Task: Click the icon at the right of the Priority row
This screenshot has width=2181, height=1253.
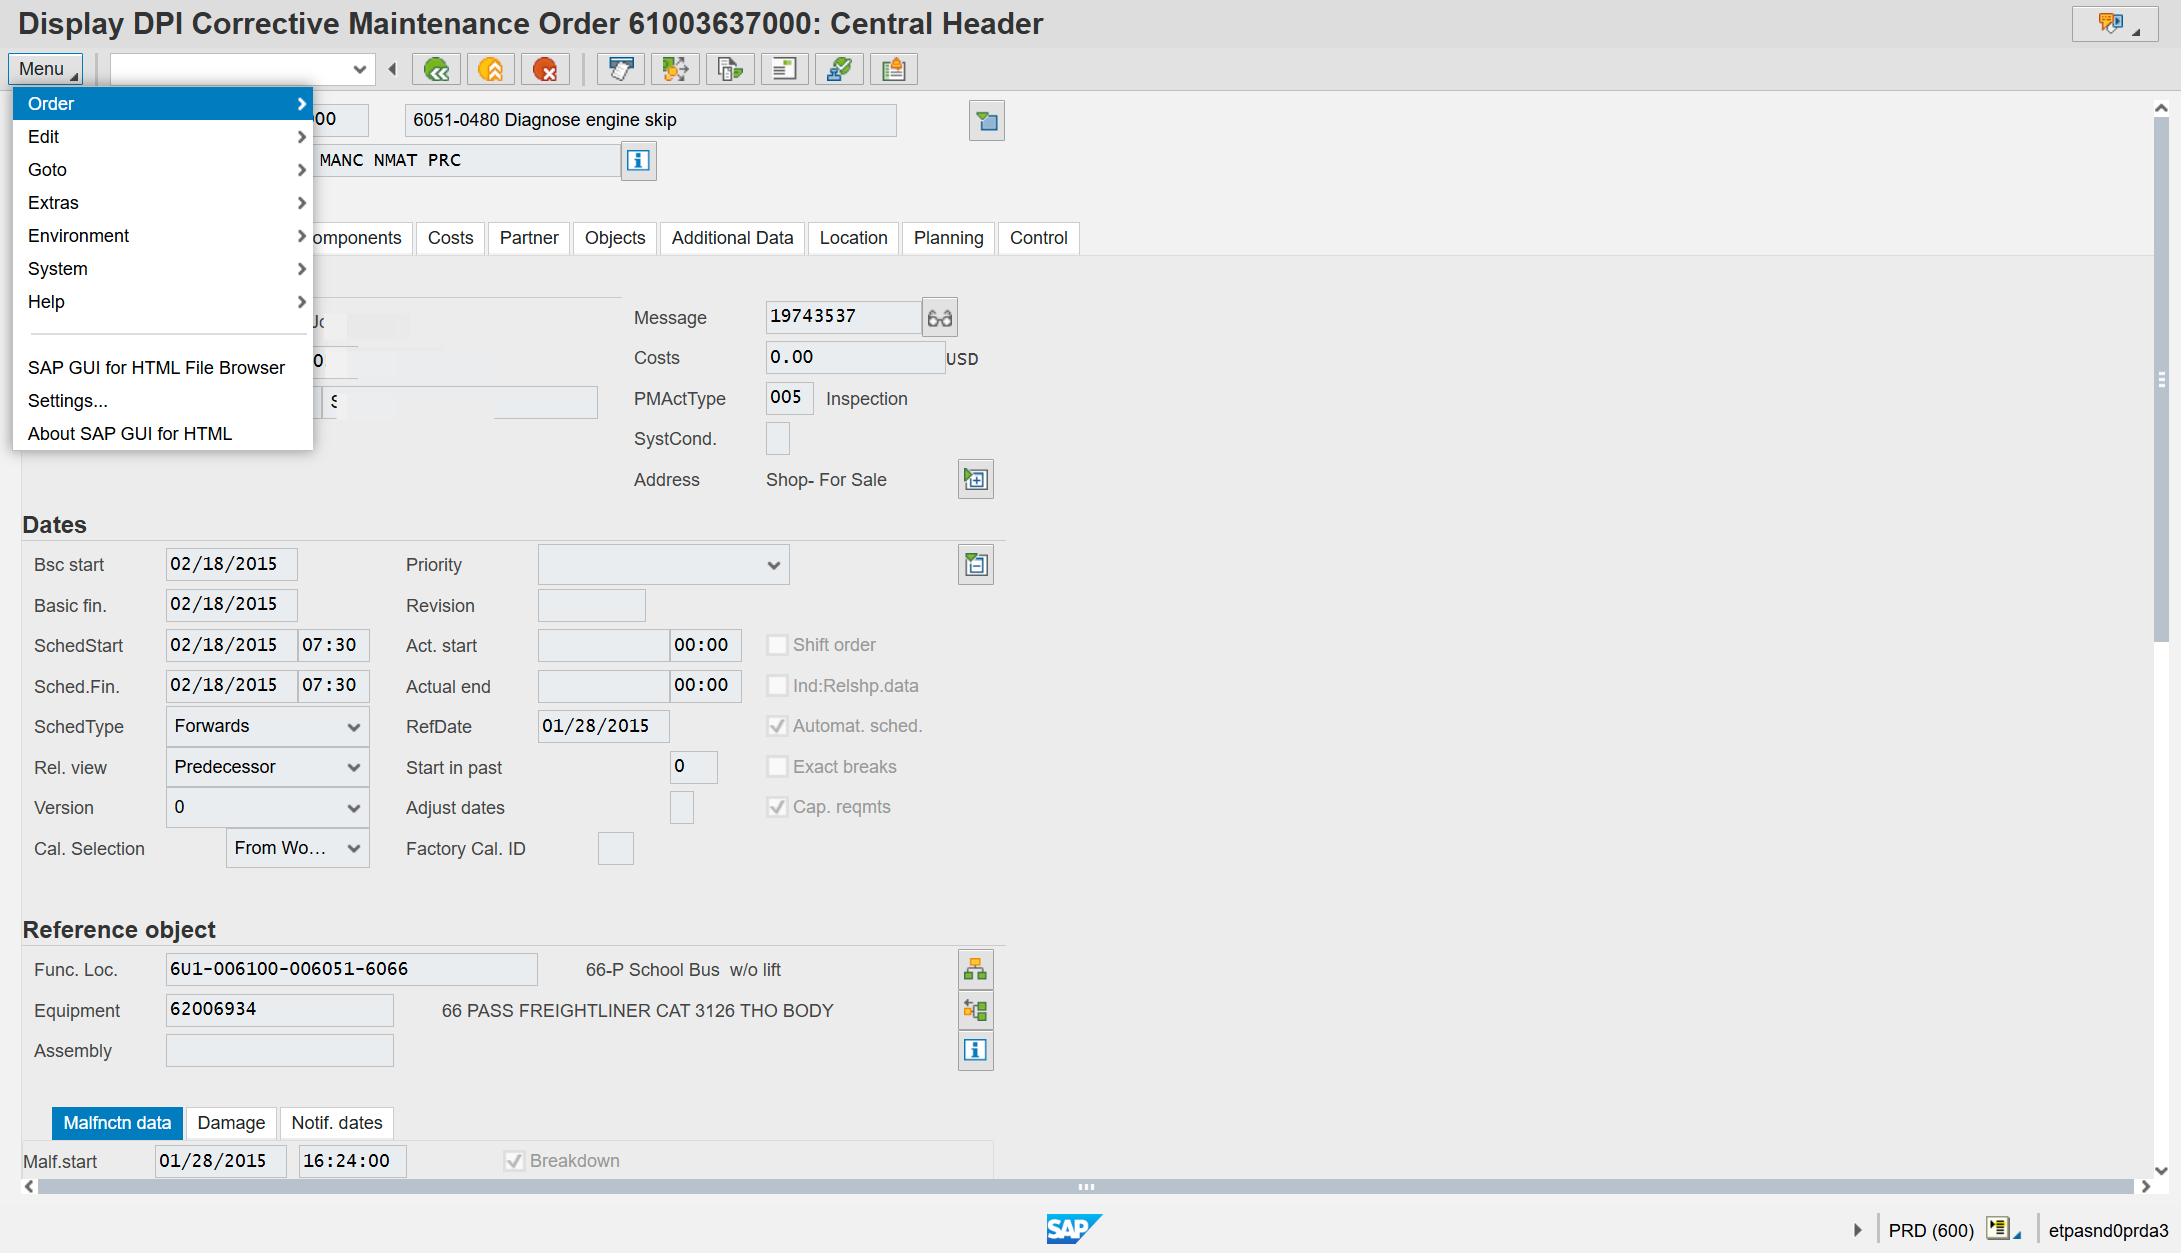Action: pyautogui.click(x=976, y=565)
